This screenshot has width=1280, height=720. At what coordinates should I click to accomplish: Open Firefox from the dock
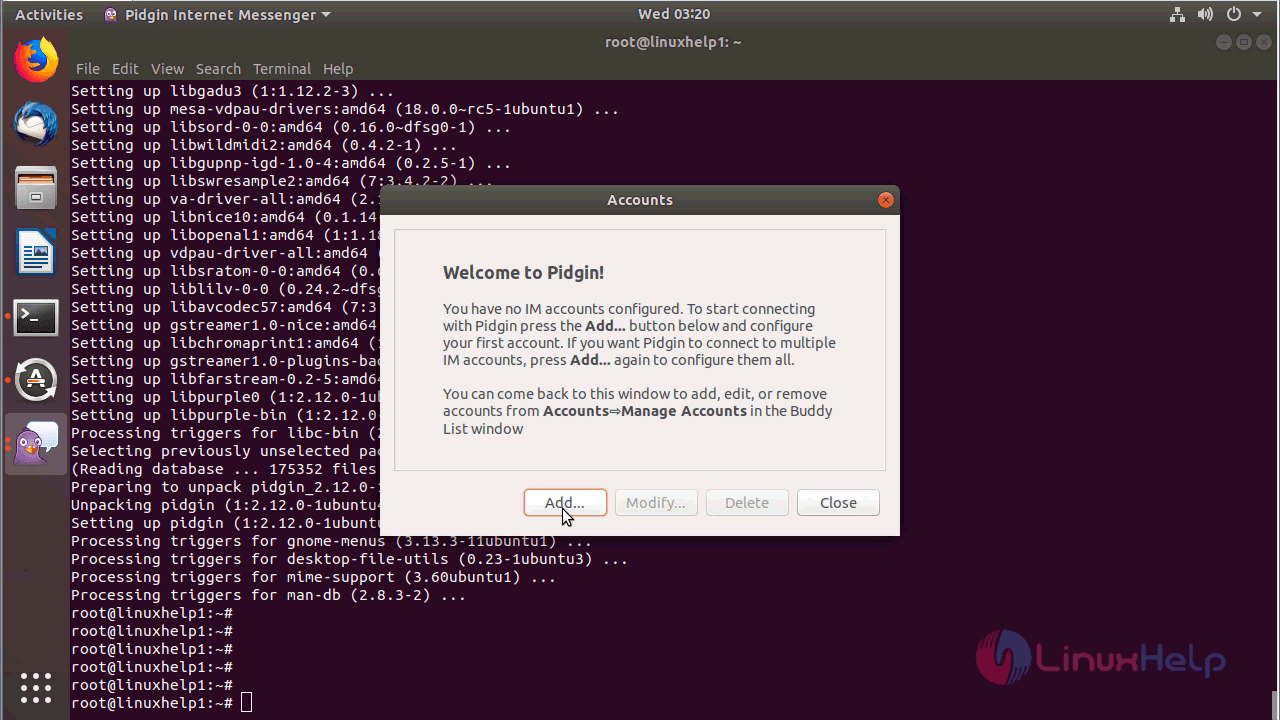pos(36,61)
